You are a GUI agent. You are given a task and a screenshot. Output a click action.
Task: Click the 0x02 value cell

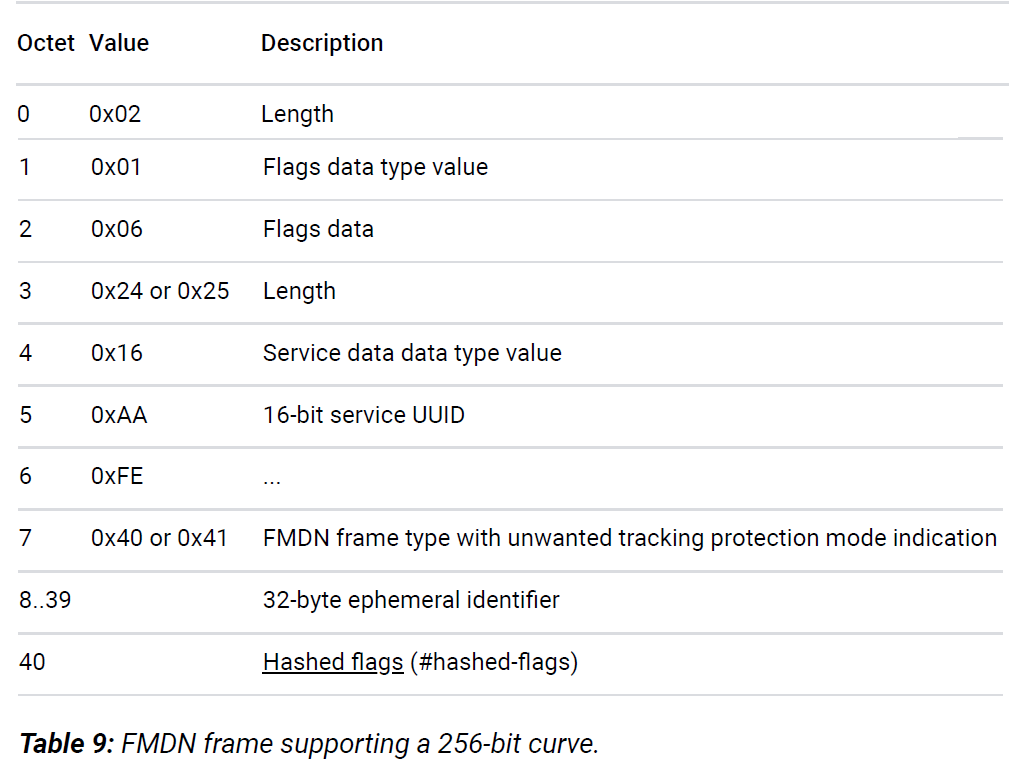115,114
